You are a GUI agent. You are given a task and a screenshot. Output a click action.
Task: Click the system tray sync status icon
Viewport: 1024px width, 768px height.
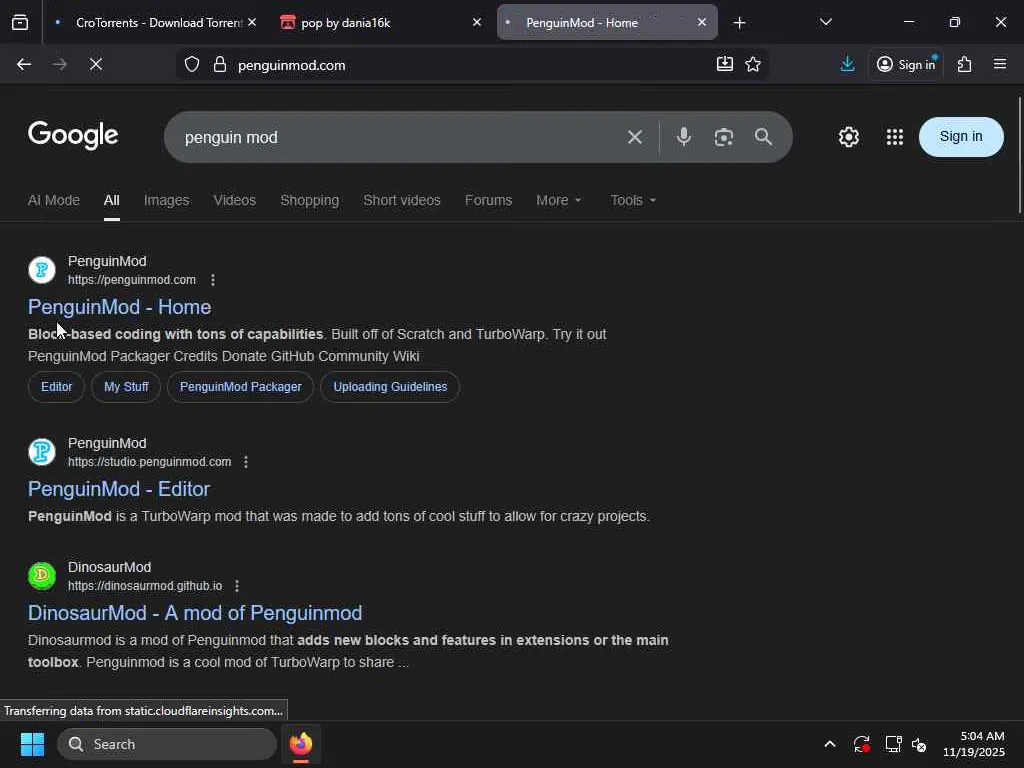tap(861, 744)
